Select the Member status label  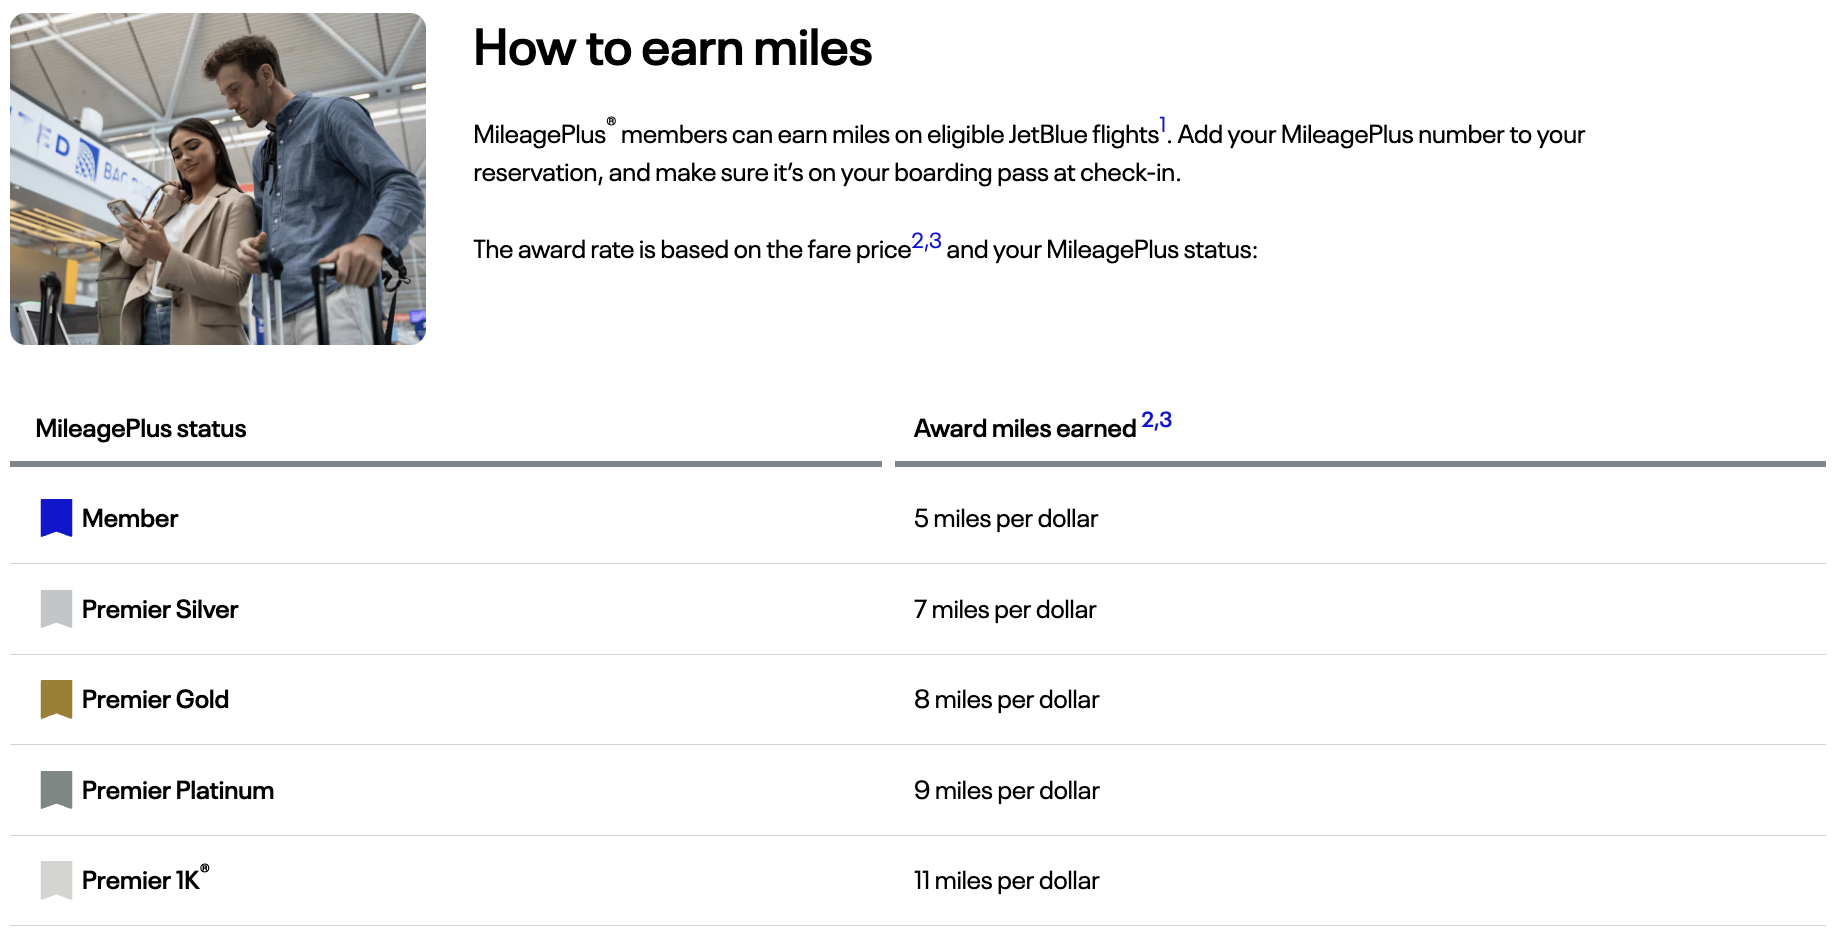(130, 518)
